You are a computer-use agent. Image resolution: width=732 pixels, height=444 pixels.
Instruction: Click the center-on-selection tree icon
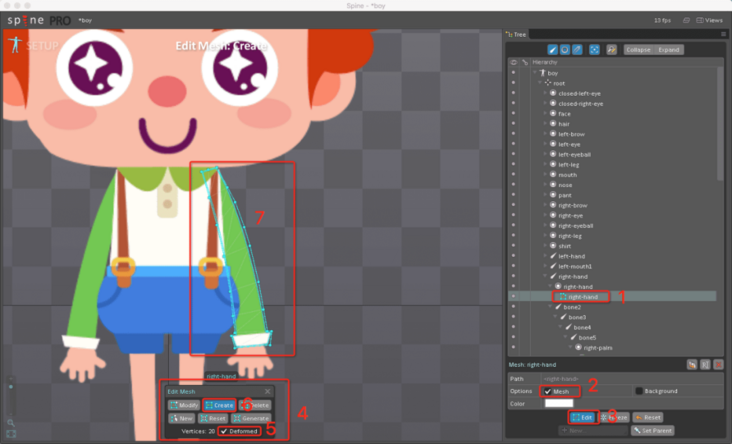tap(594, 49)
